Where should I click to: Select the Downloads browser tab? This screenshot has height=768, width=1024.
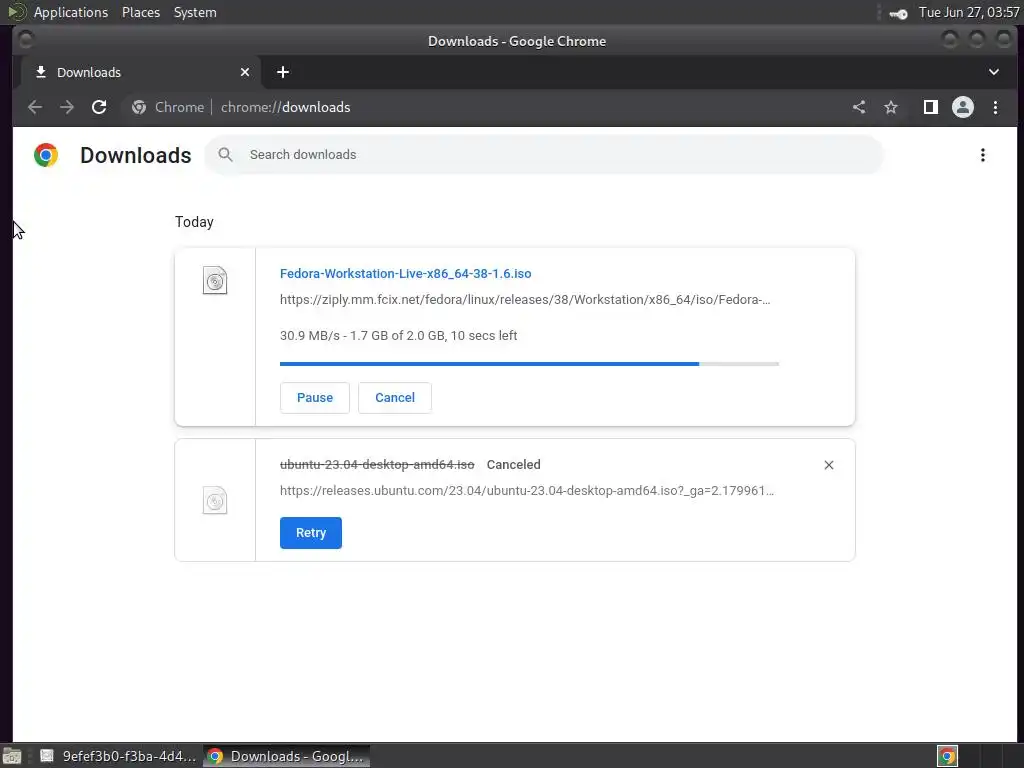141,72
